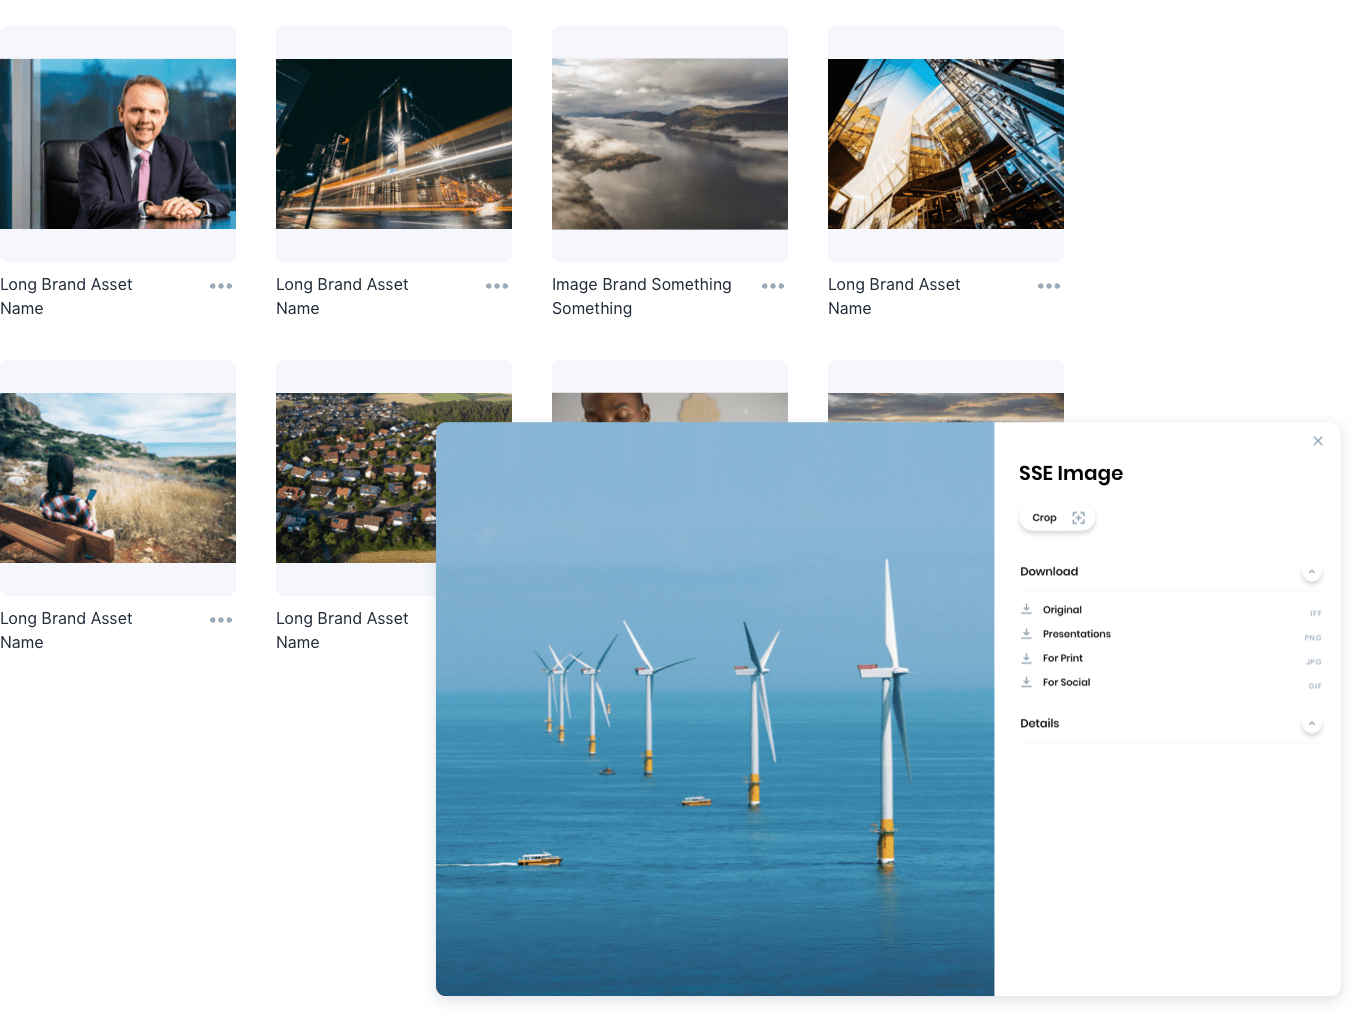Click the Crop button
The height and width of the screenshot is (1020, 1360).
1057,518
